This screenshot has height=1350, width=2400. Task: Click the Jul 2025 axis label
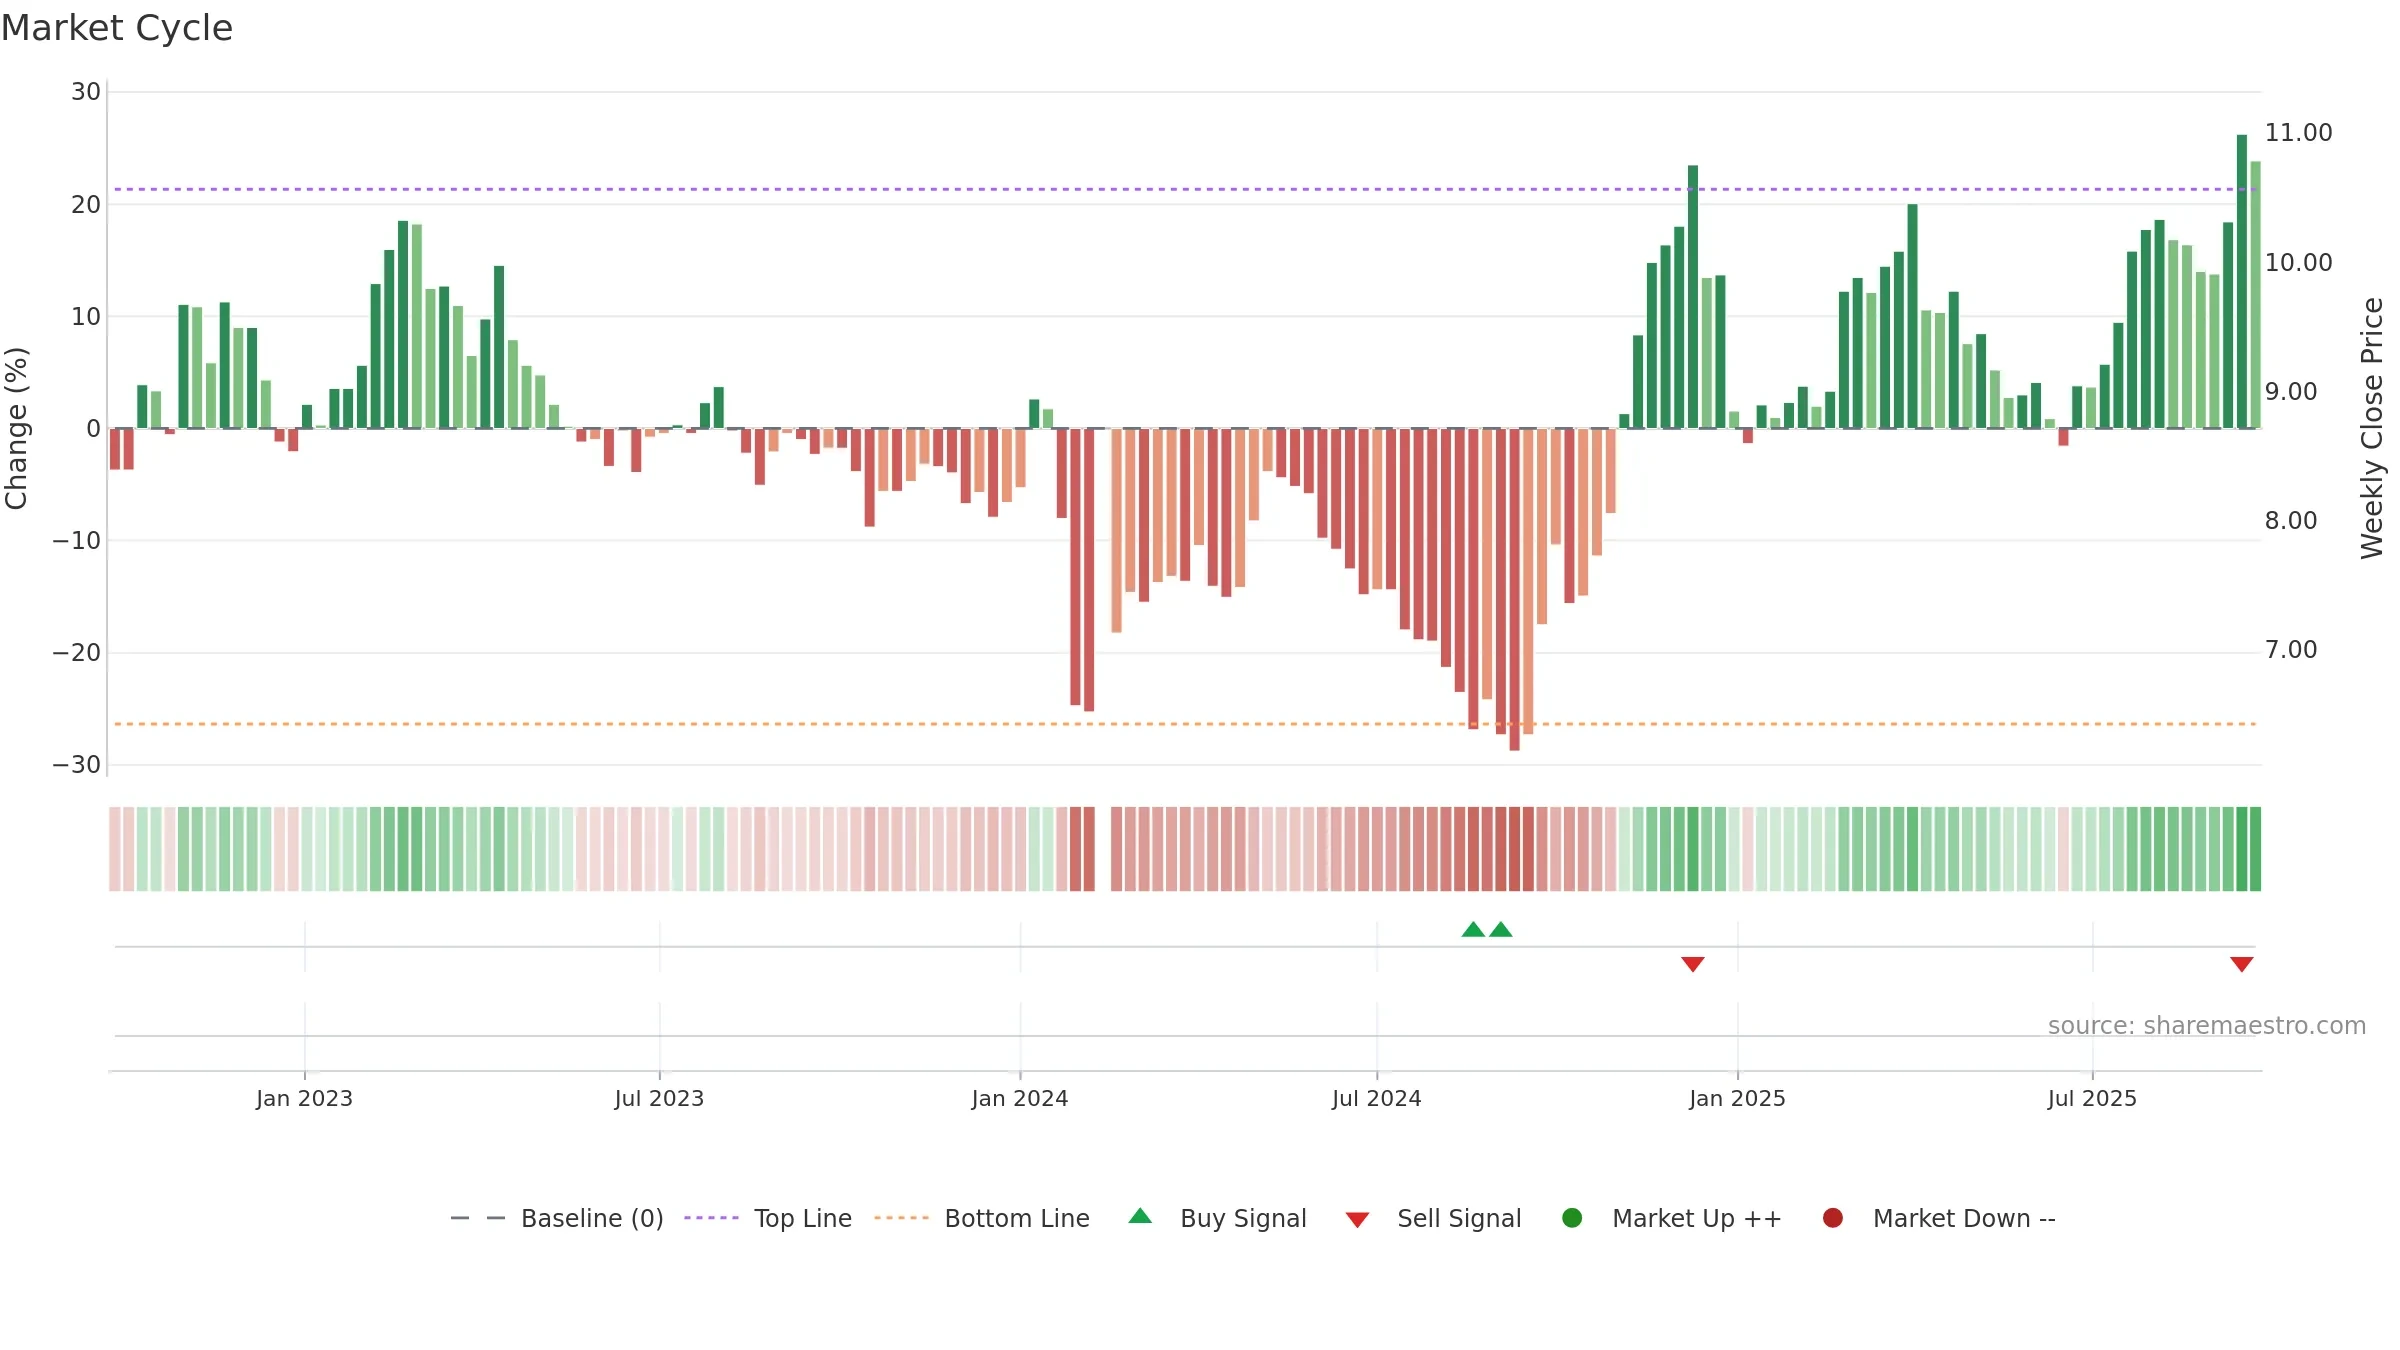click(x=2092, y=1098)
